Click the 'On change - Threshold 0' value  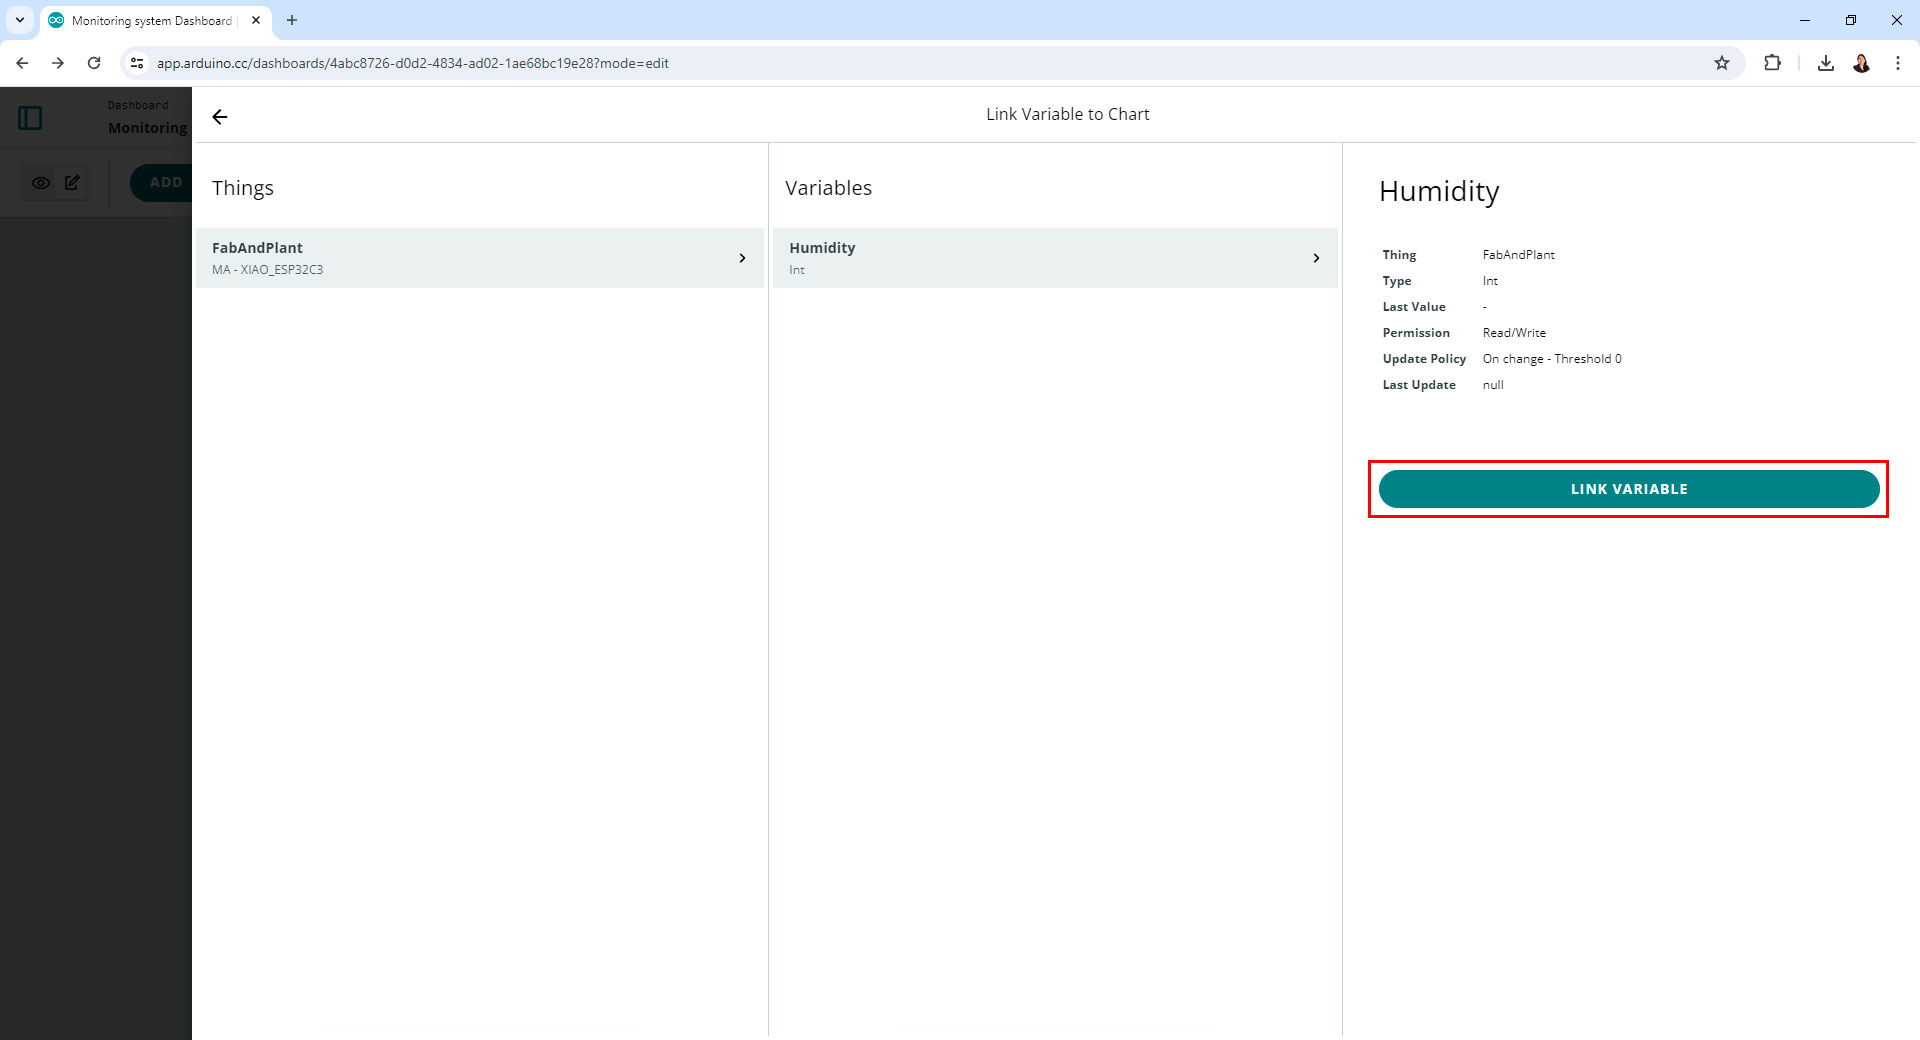pyautogui.click(x=1552, y=359)
